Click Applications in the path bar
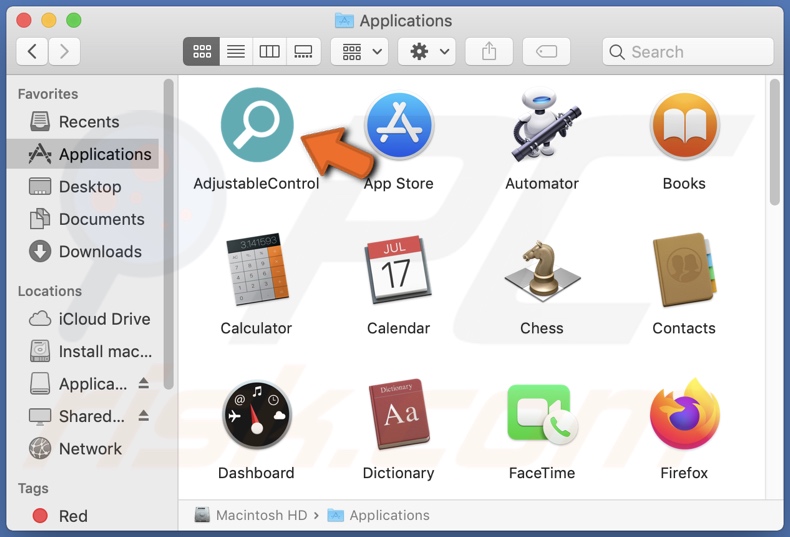790x537 pixels. pyautogui.click(x=378, y=515)
